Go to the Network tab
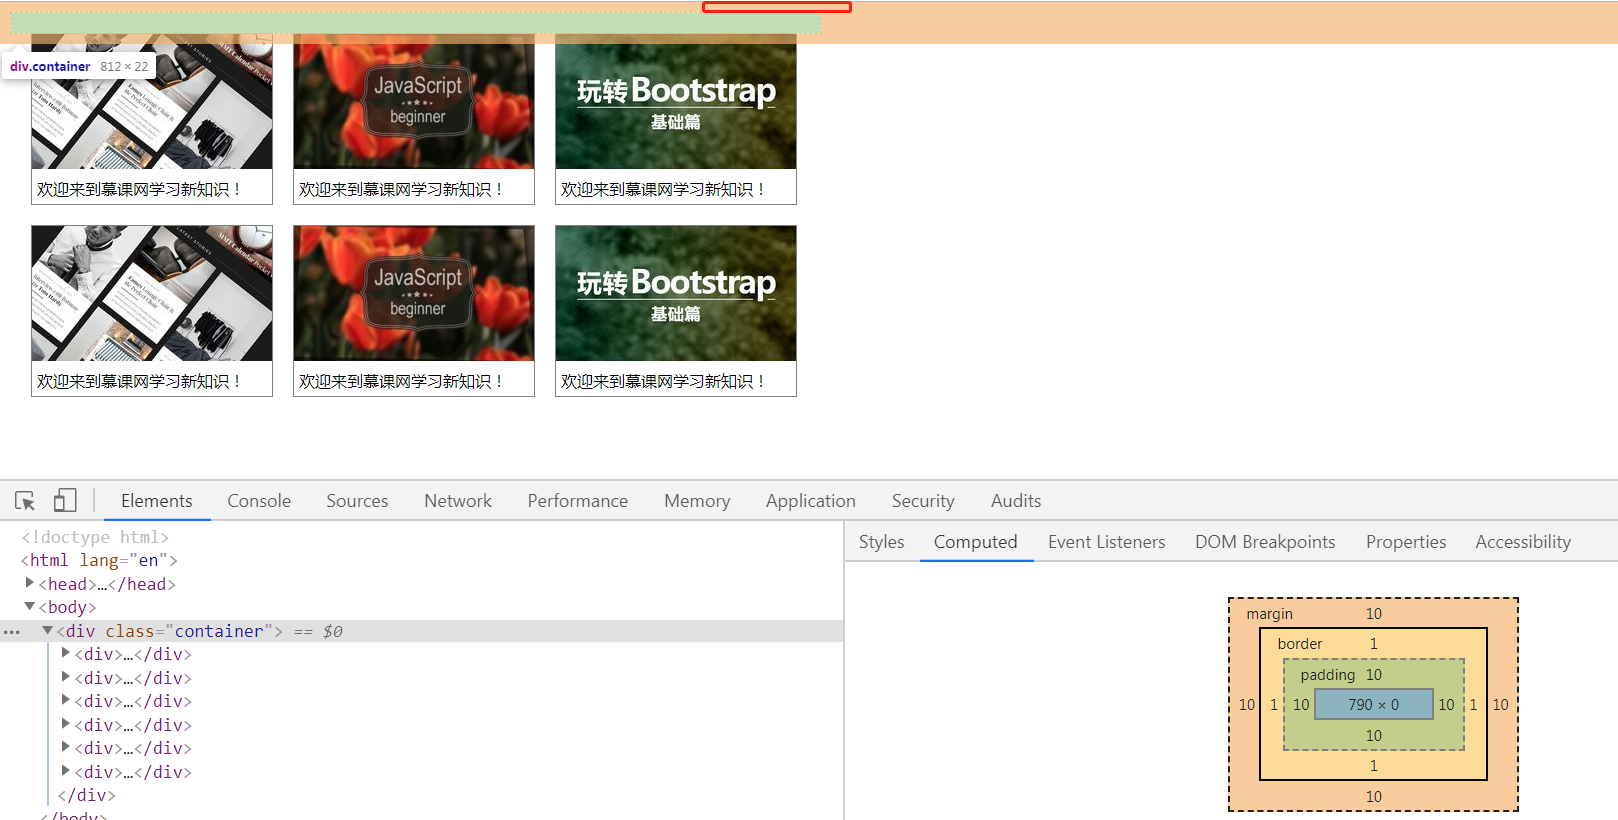1618x820 pixels. coord(458,501)
